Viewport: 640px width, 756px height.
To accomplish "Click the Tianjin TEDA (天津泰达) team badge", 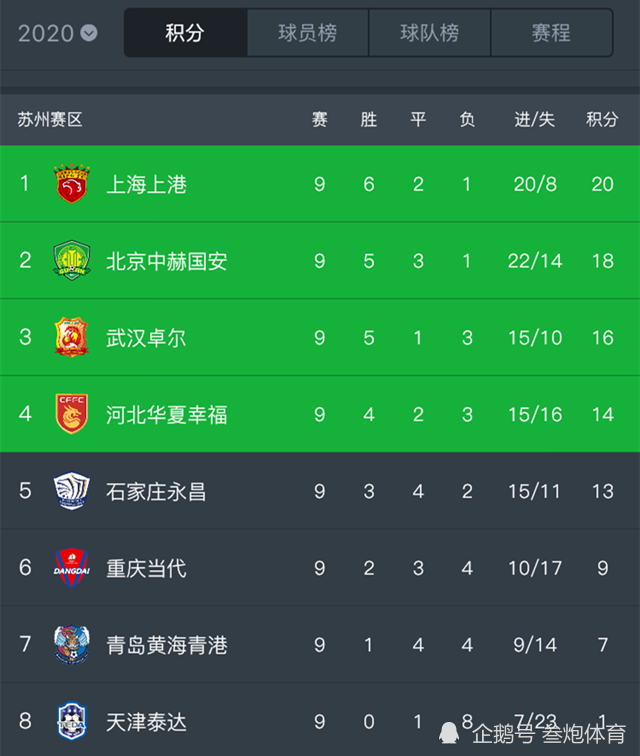I will pos(72,721).
